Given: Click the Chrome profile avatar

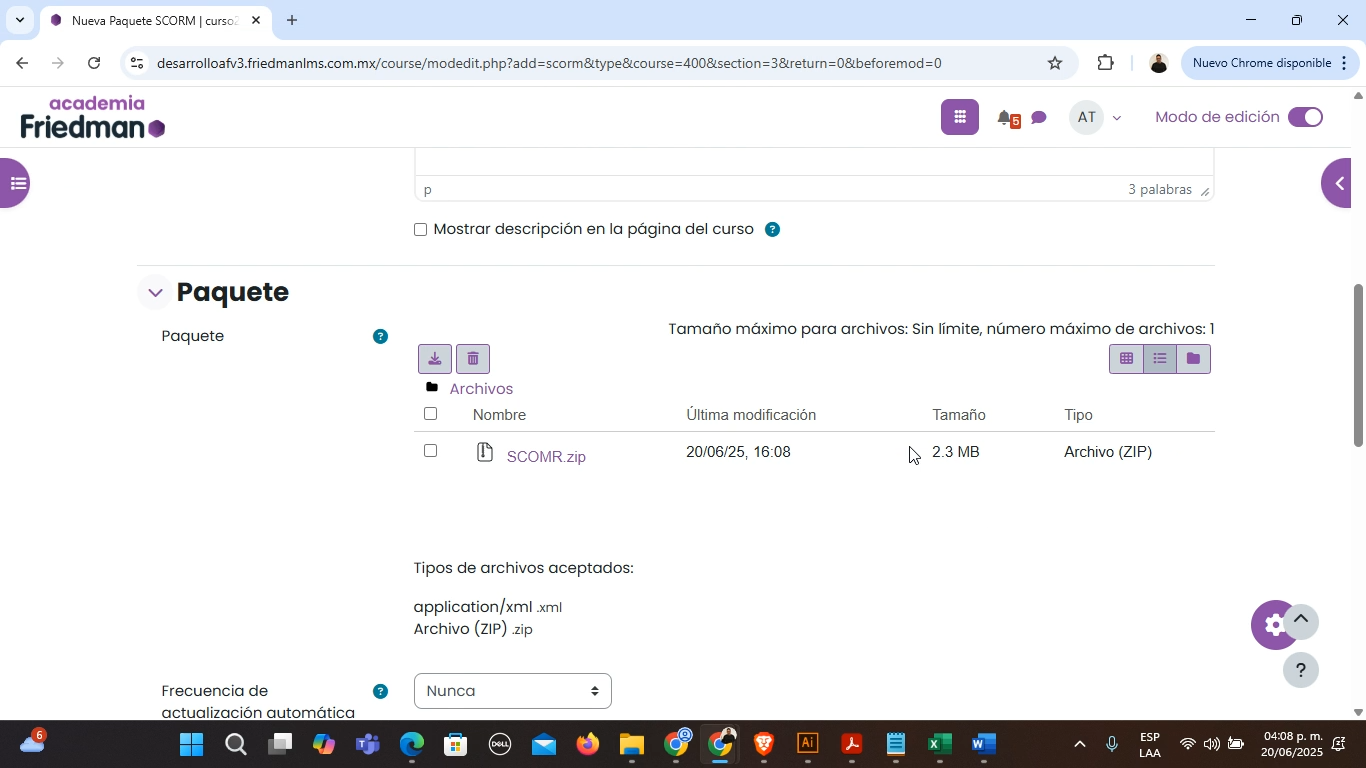Looking at the screenshot, I should click(x=1158, y=63).
